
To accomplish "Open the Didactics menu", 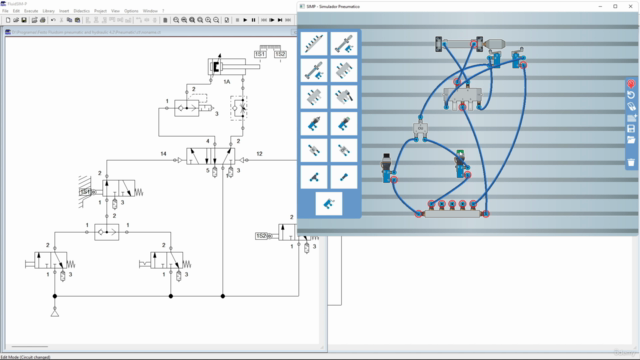I will pyautogui.click(x=82, y=11).
